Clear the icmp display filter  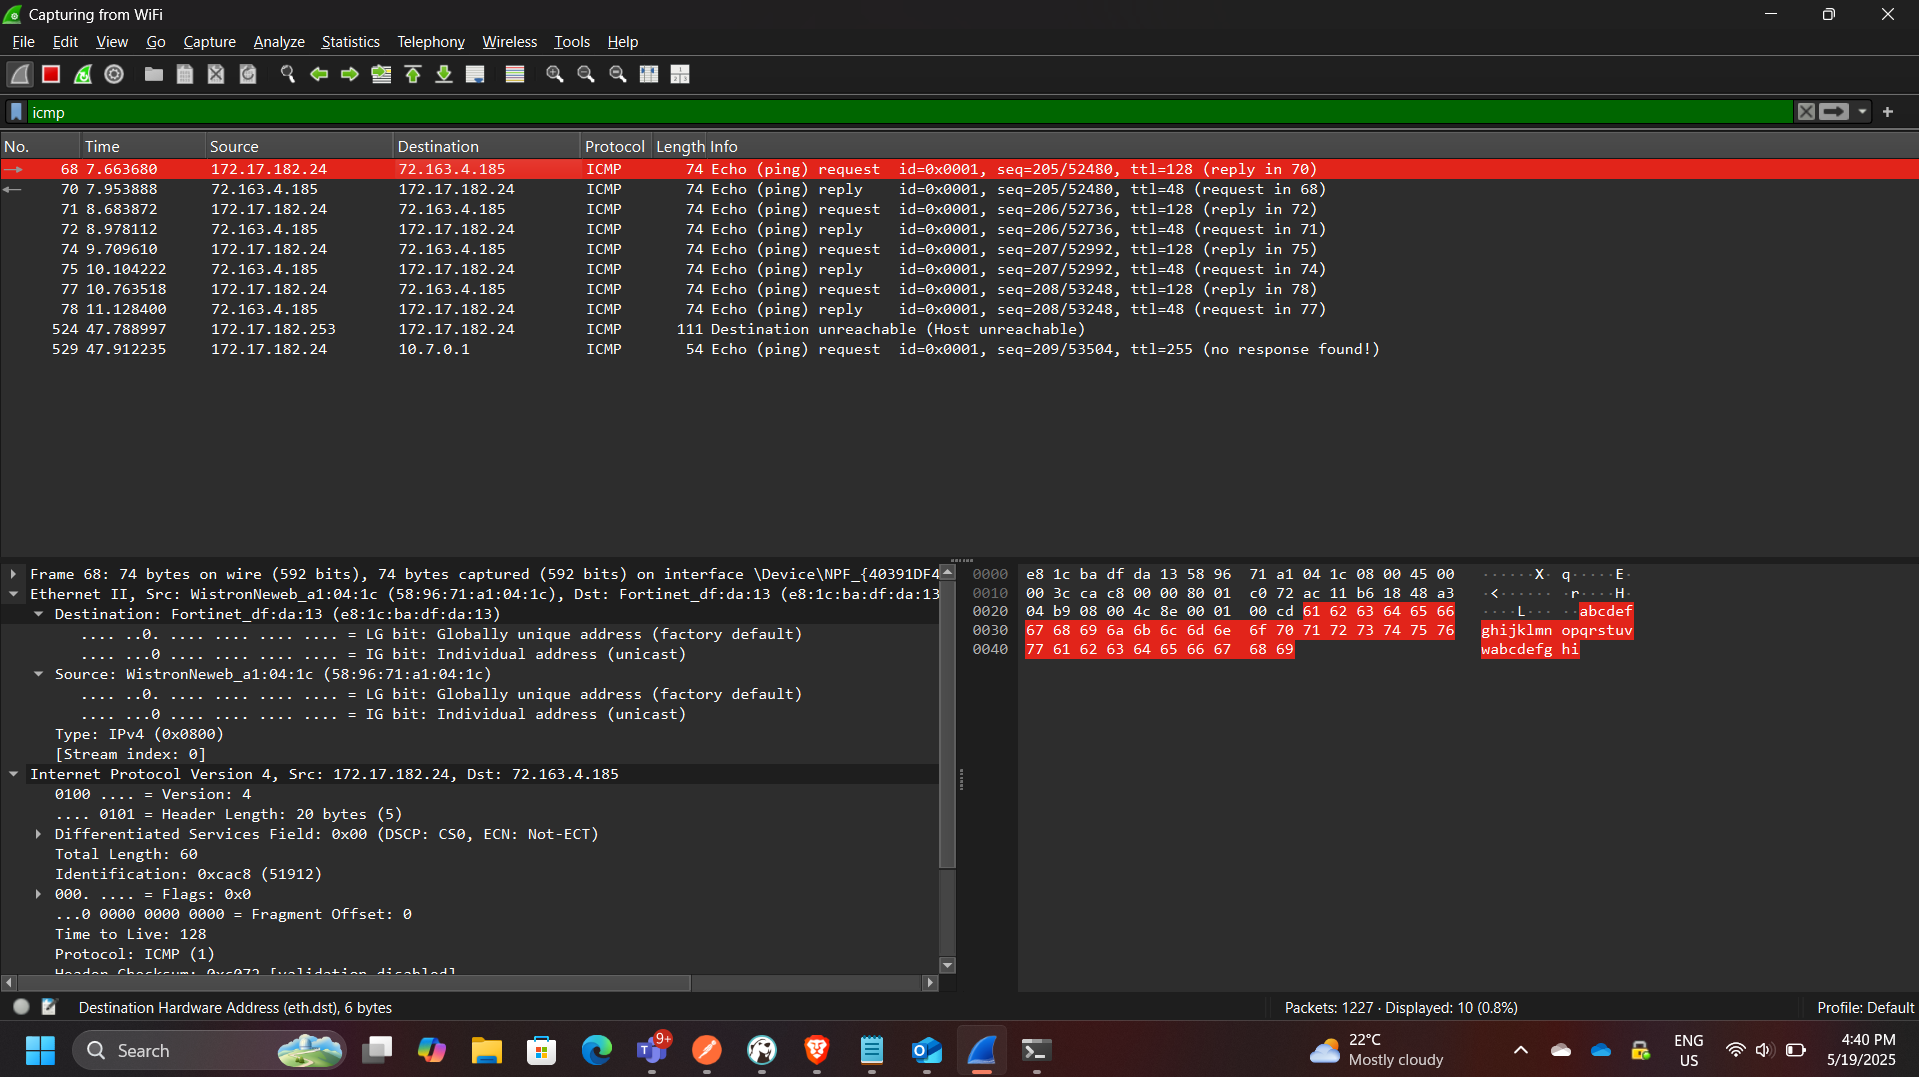coord(1806,111)
